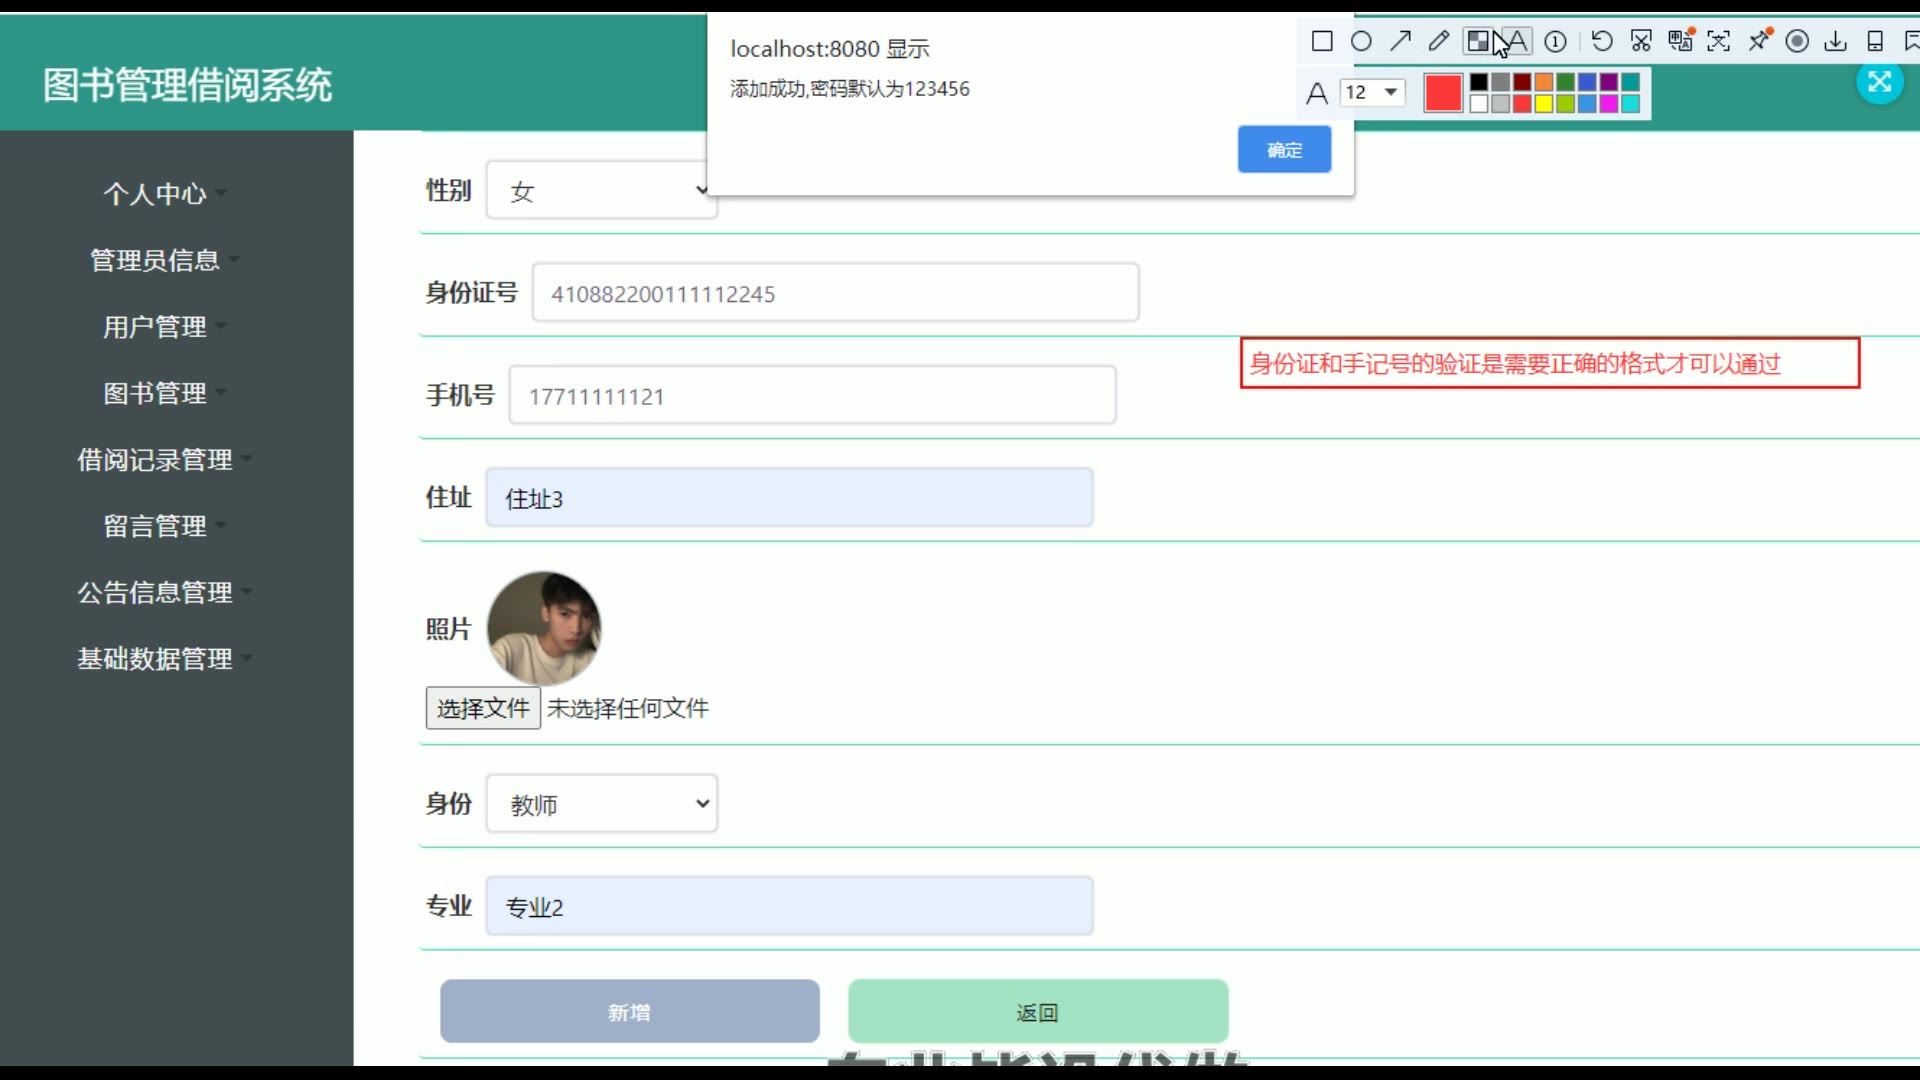Select the ellipse drawing tool

1361,41
